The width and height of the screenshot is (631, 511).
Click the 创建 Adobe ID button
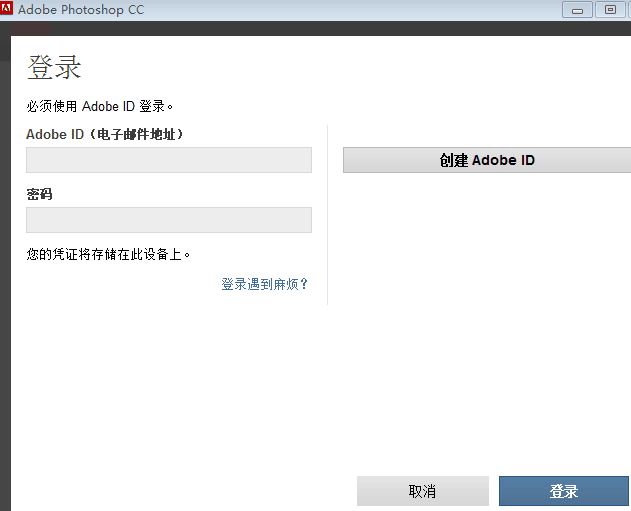(487, 160)
